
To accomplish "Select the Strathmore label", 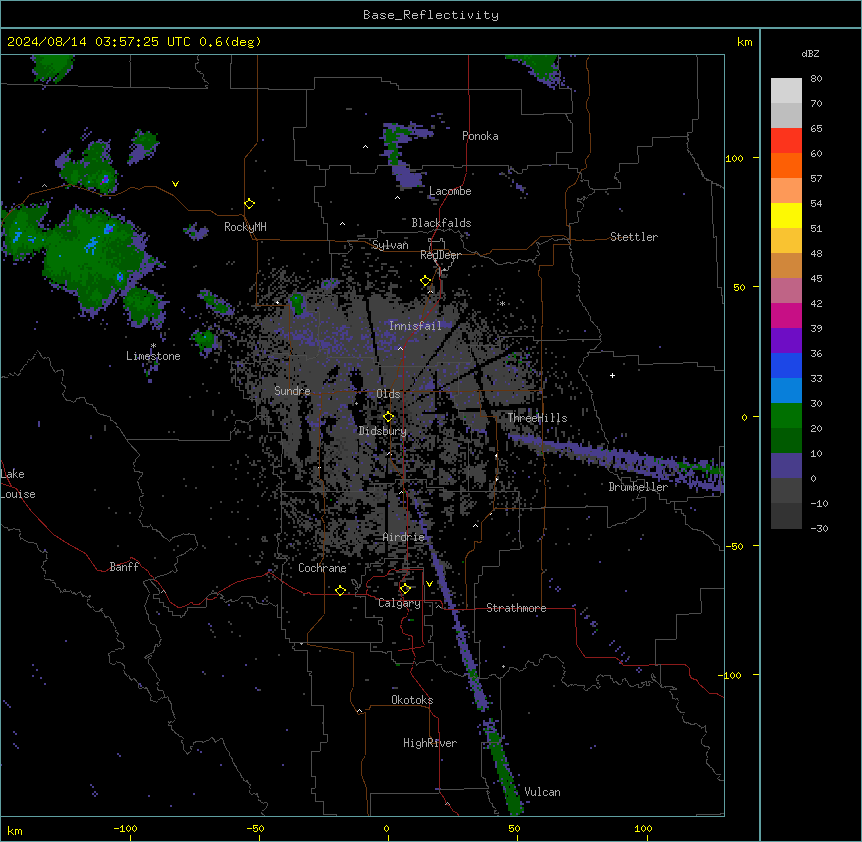I will click(x=516, y=608).
